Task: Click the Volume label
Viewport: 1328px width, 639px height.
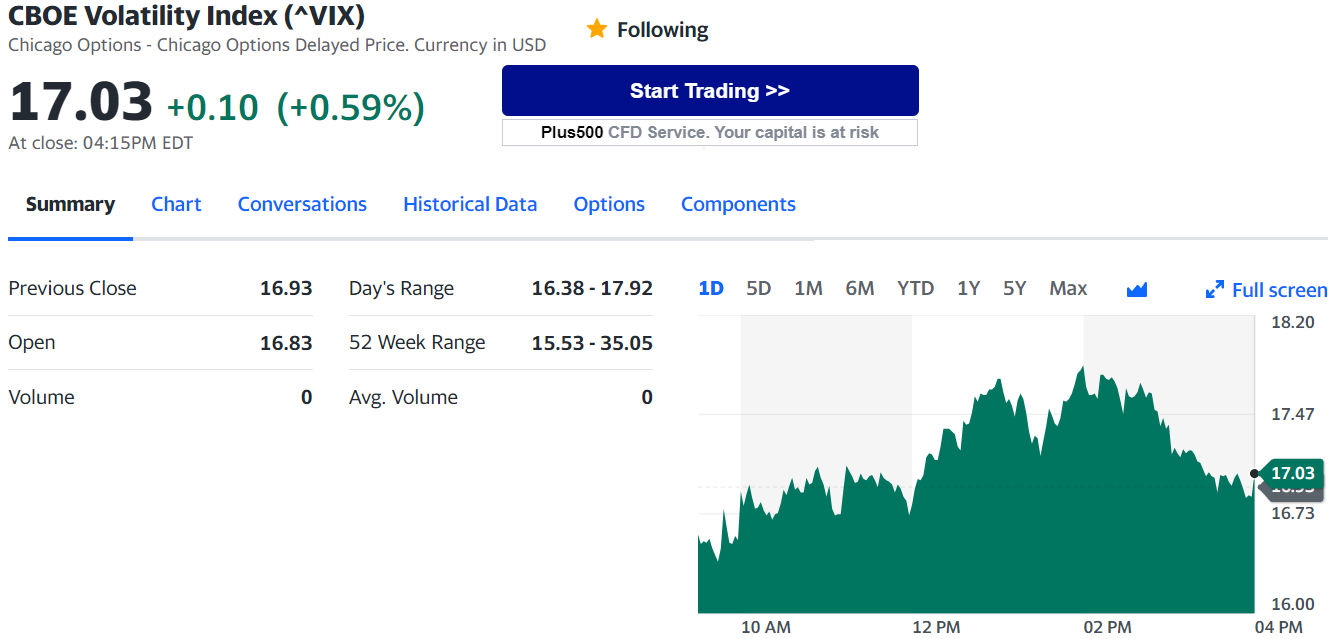Action: (x=41, y=397)
